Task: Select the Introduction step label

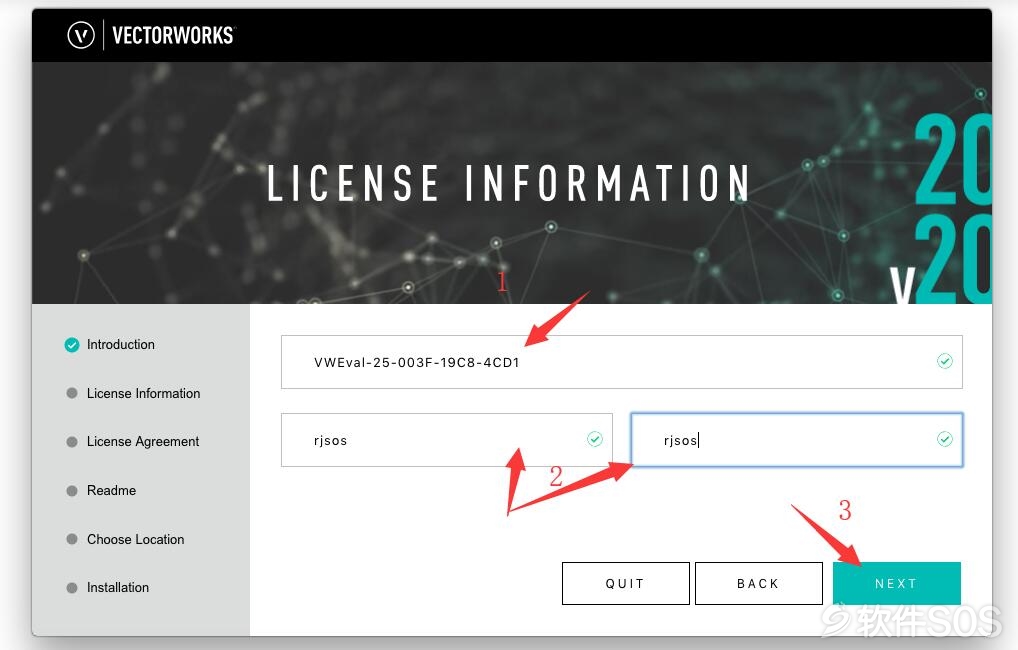Action: click(121, 344)
